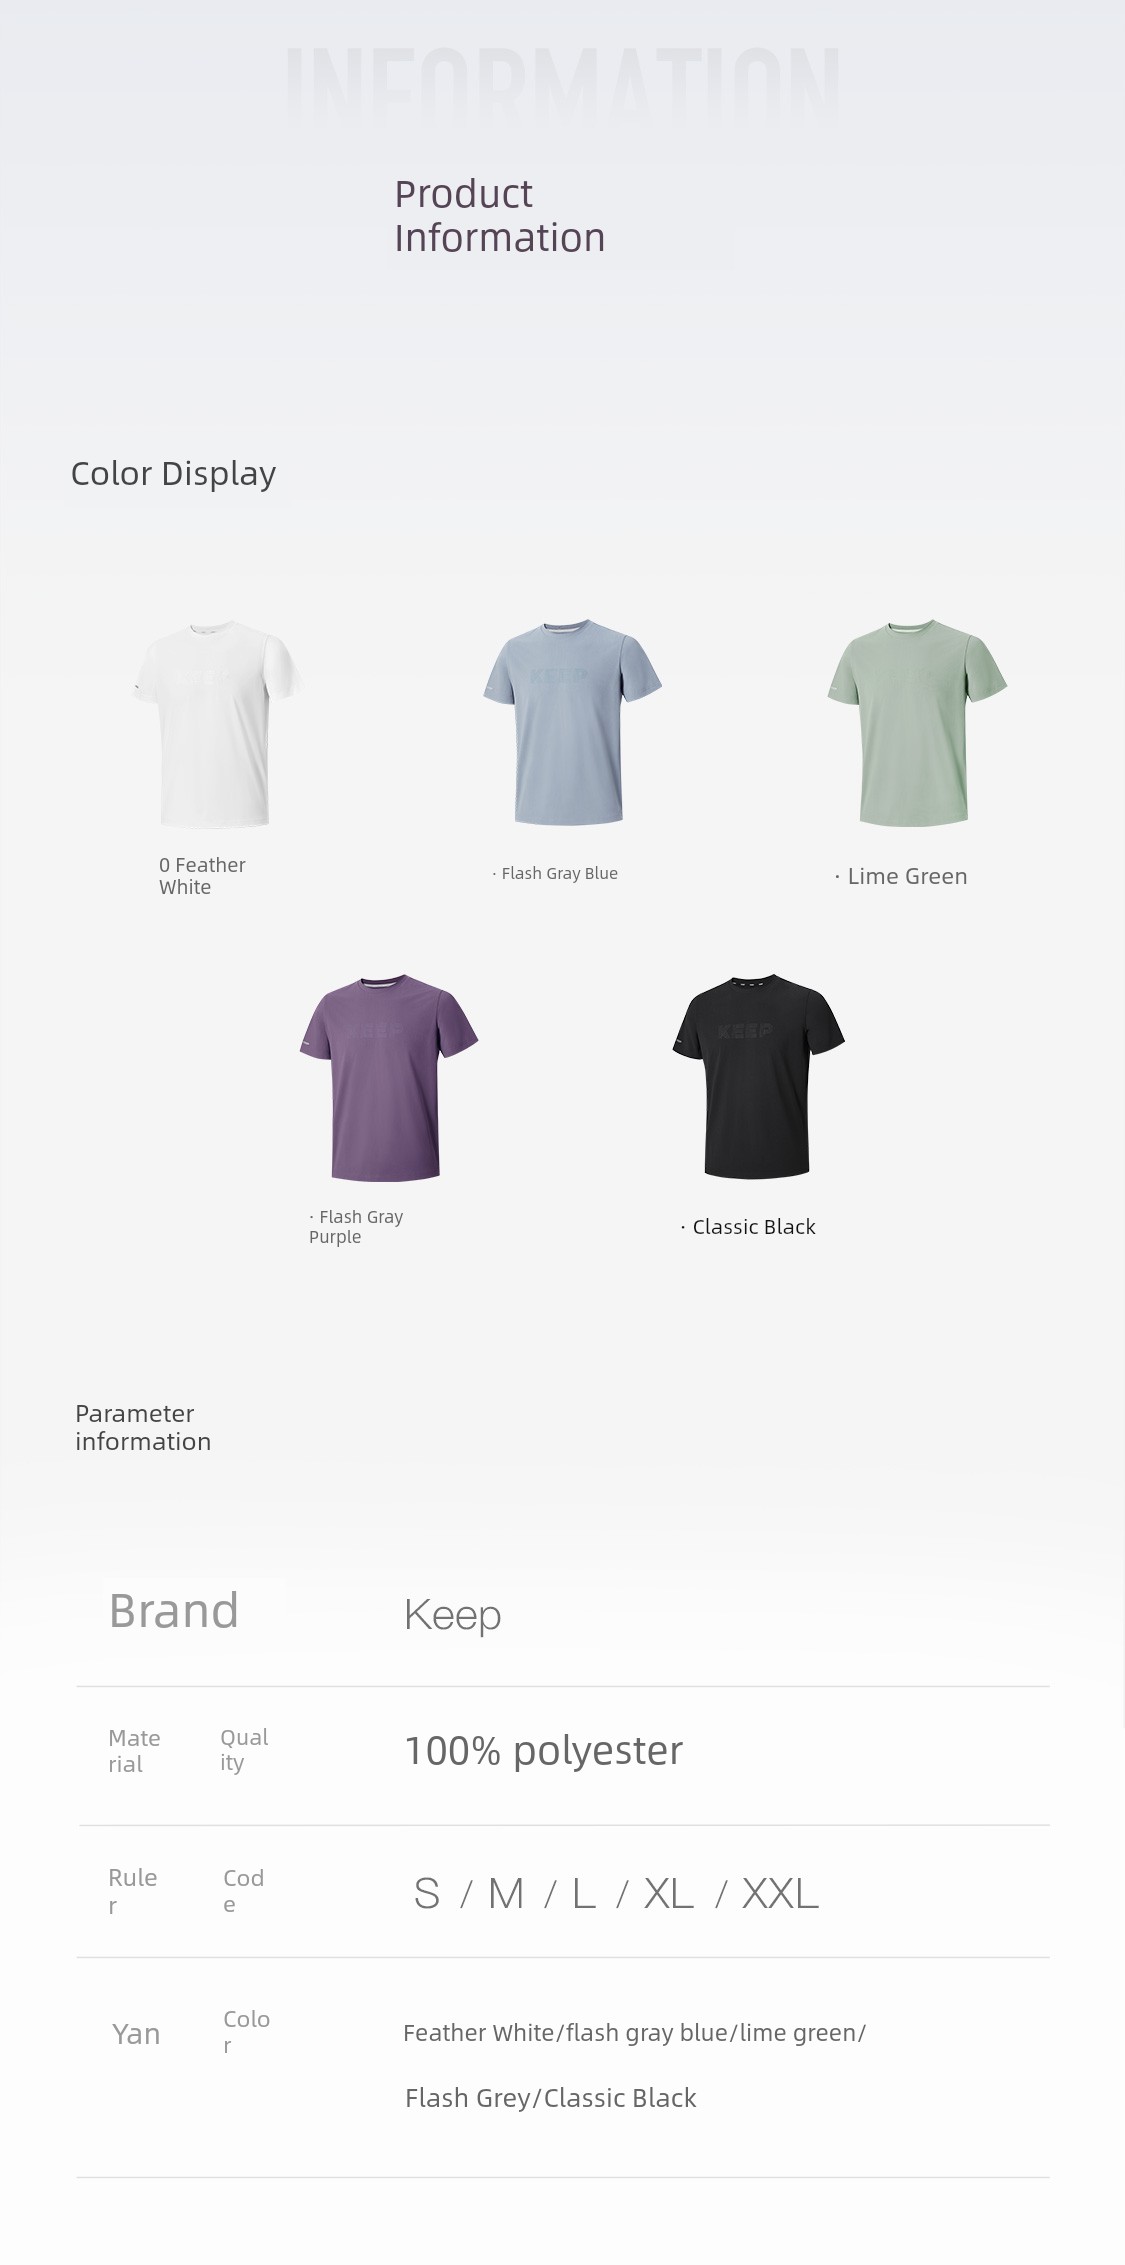Click the Lime Green color label

[901, 876]
